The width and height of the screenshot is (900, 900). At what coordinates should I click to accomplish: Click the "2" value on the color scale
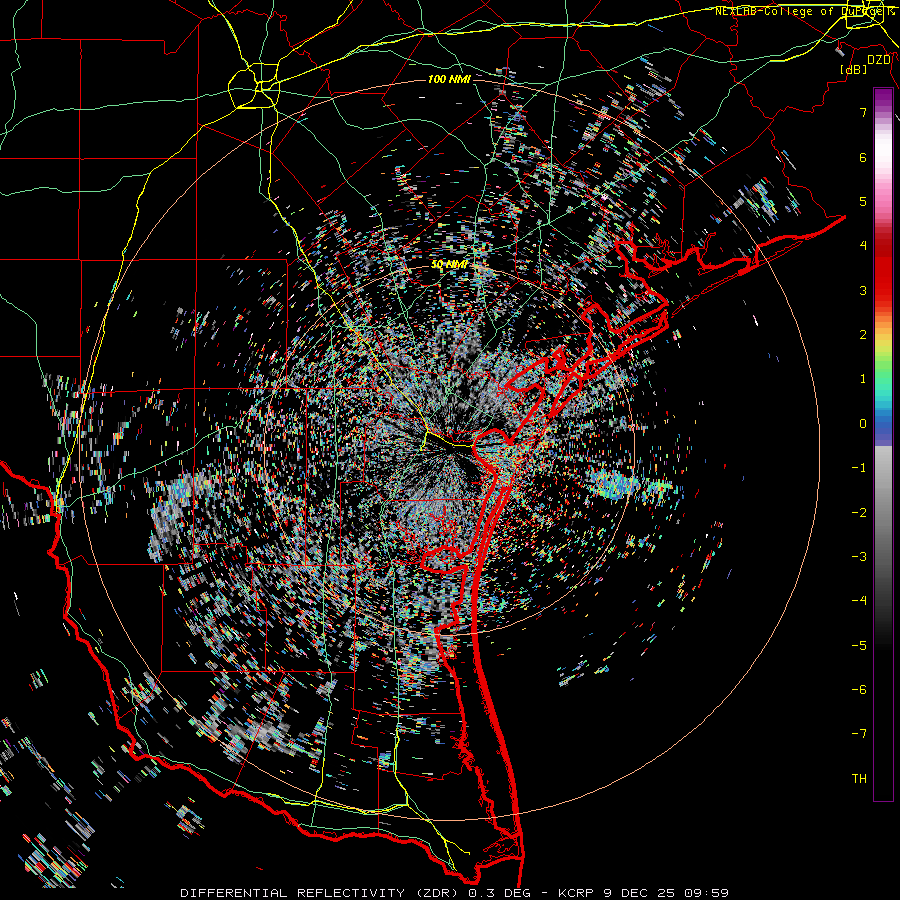[x=863, y=335]
